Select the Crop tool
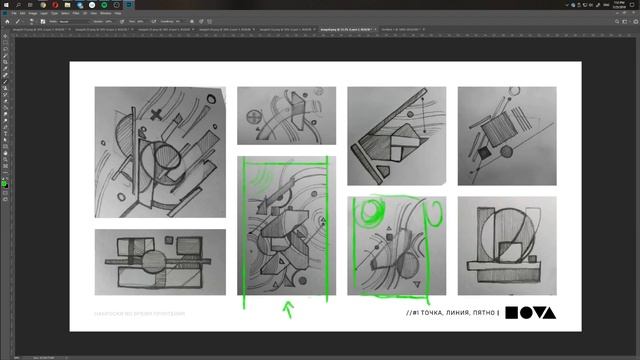Viewport: 640px width, 360px height. pyautogui.click(x=5, y=62)
